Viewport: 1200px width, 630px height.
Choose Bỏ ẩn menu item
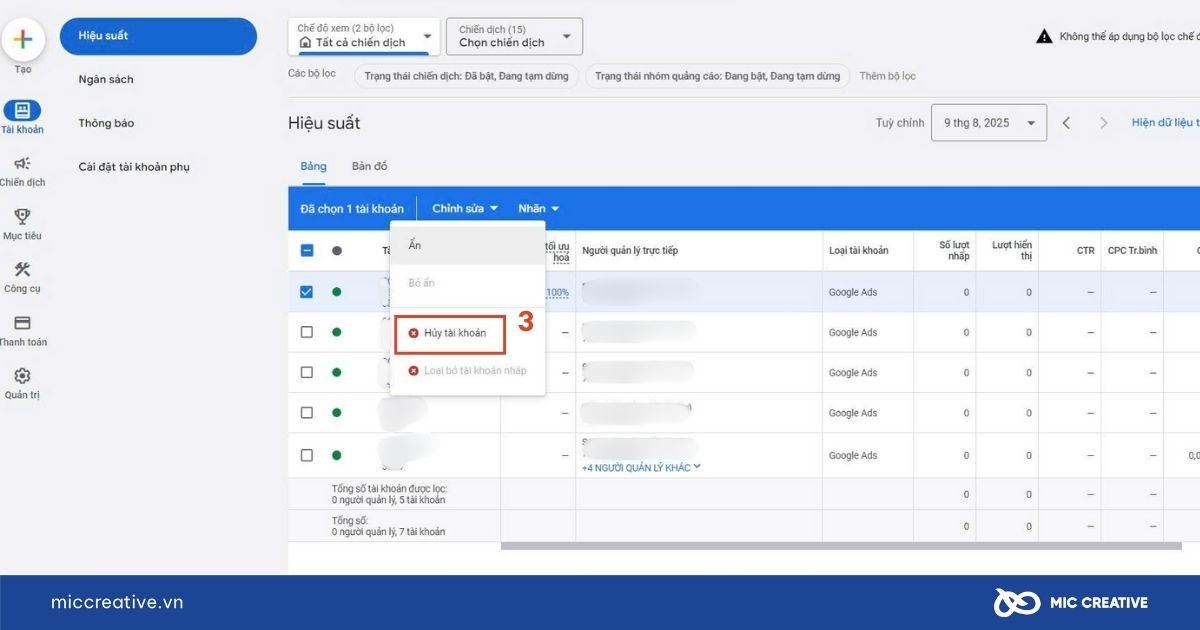[x=467, y=283]
